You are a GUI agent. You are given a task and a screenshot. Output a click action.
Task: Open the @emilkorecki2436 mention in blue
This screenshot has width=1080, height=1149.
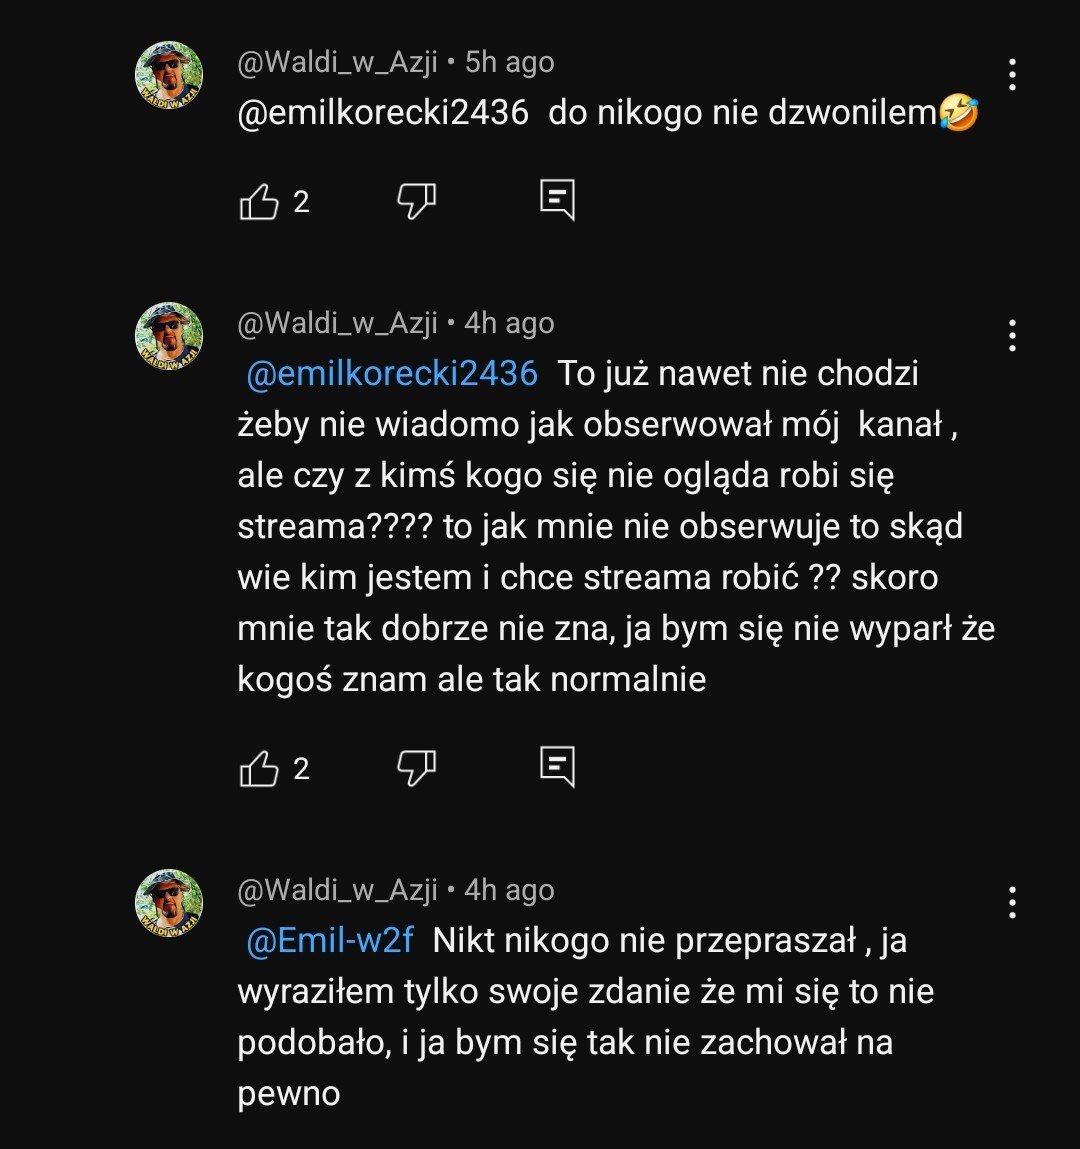[x=392, y=374]
